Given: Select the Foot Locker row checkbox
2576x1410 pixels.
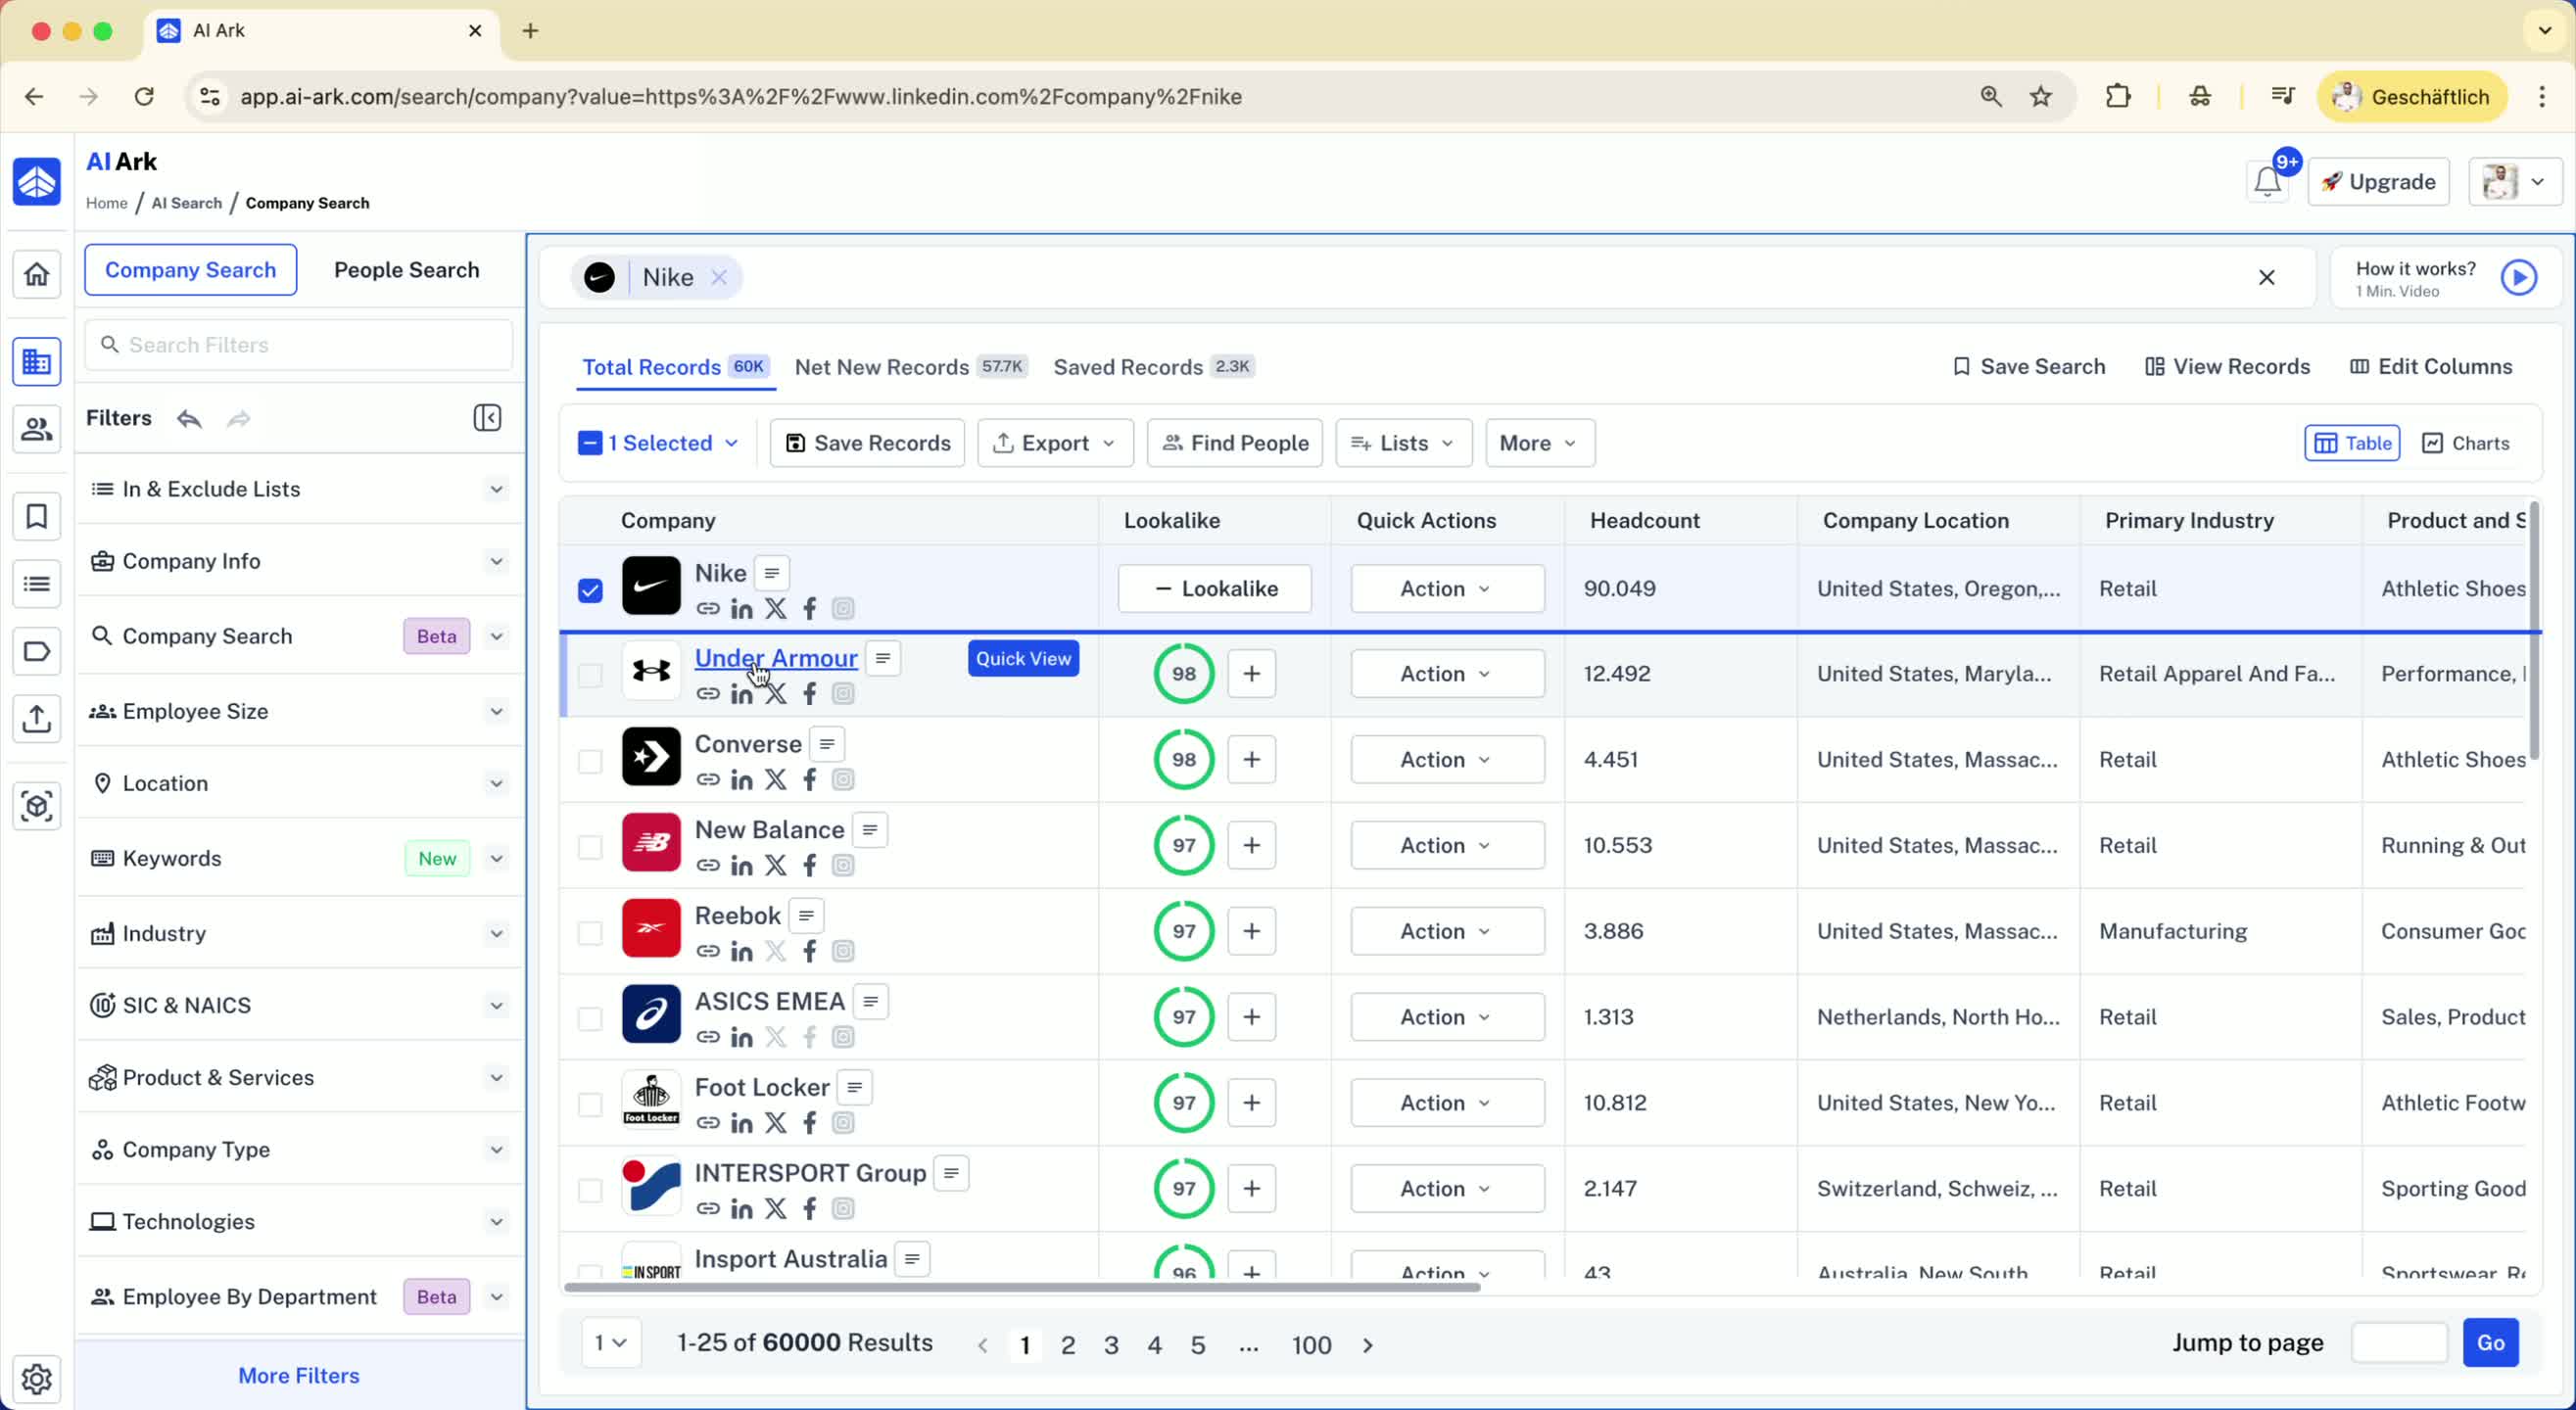Looking at the screenshot, I should [x=590, y=1104].
